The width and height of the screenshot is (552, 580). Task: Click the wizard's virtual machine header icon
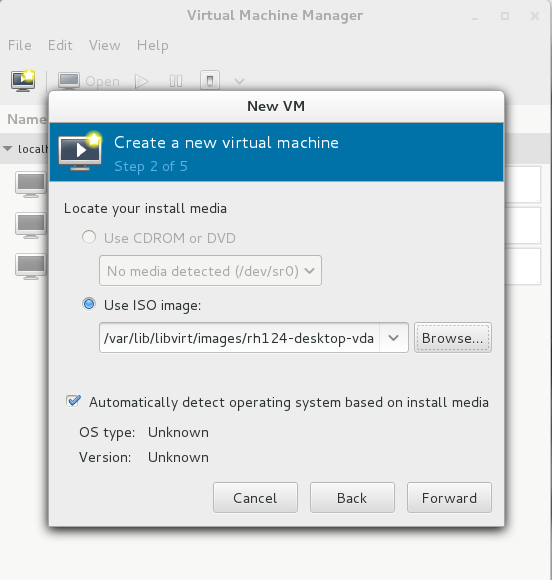tap(80, 151)
